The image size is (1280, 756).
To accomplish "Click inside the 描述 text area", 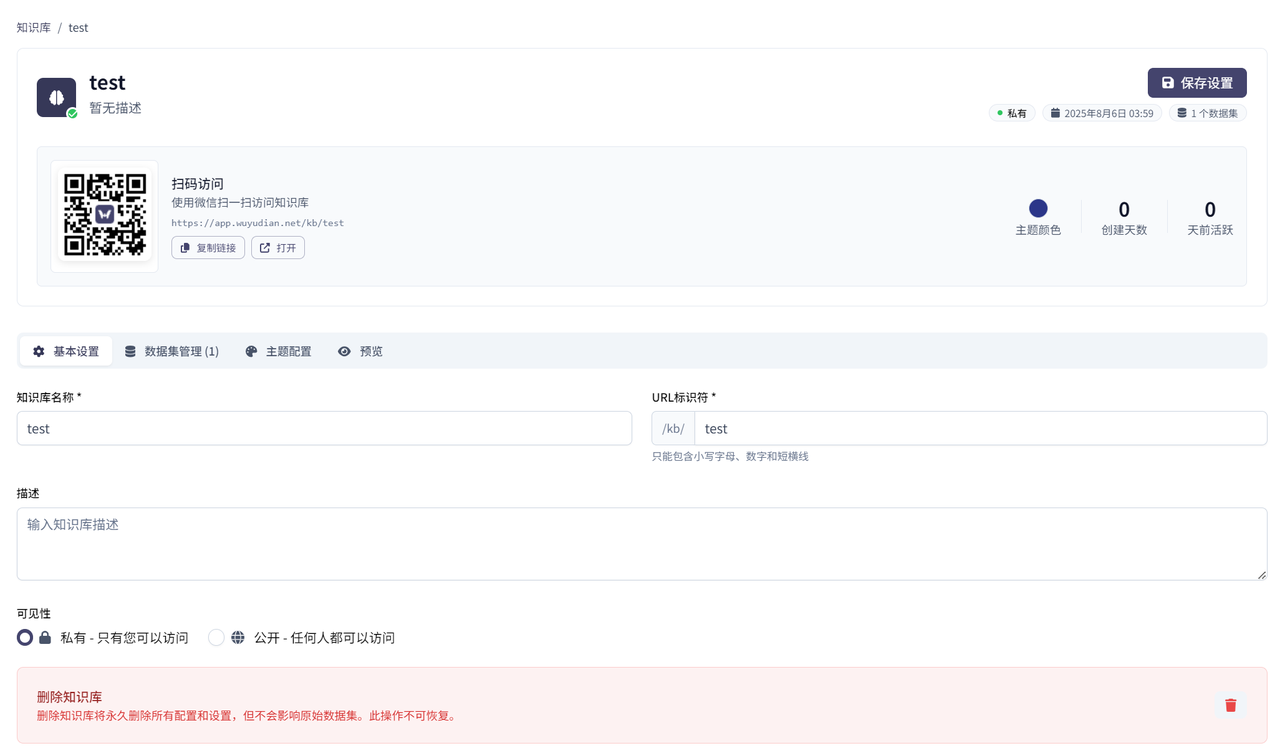I will point(640,543).
